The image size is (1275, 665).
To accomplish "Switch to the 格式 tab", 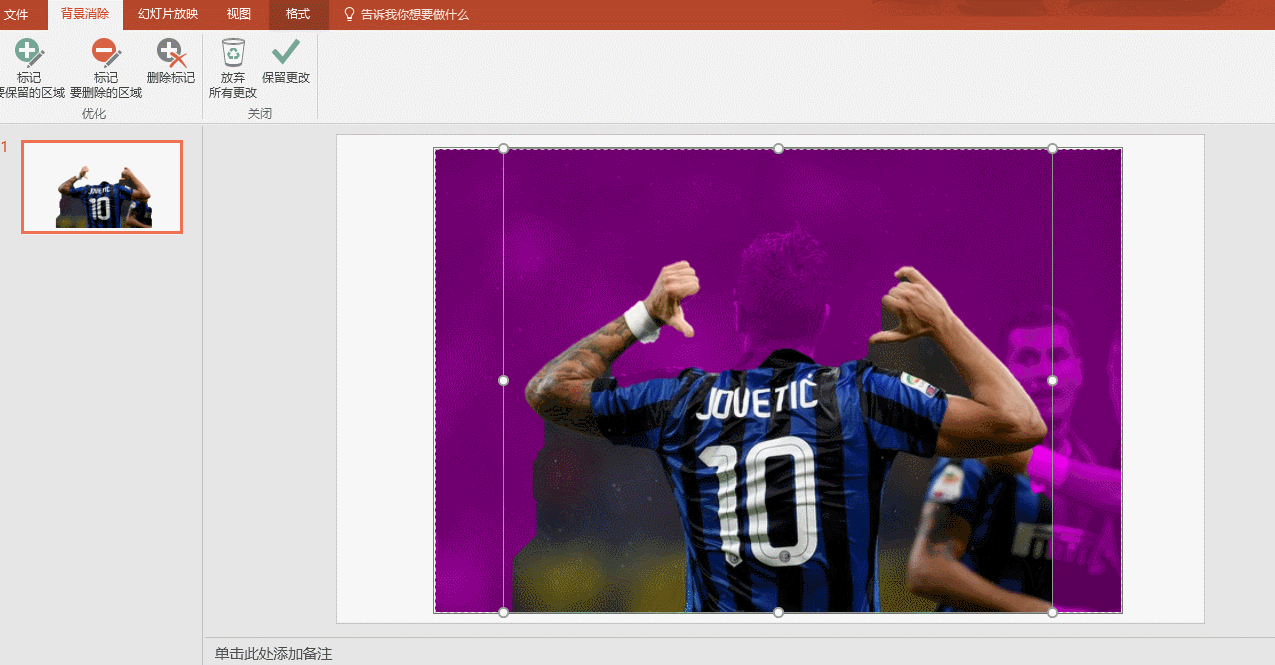I will 298,14.
